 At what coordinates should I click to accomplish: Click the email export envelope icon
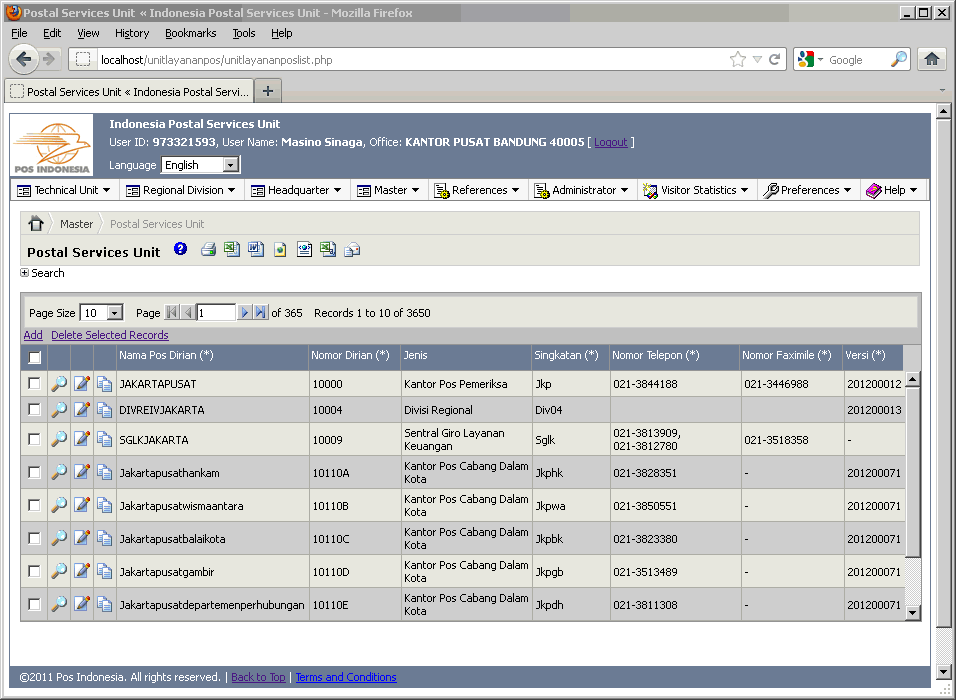(352, 250)
